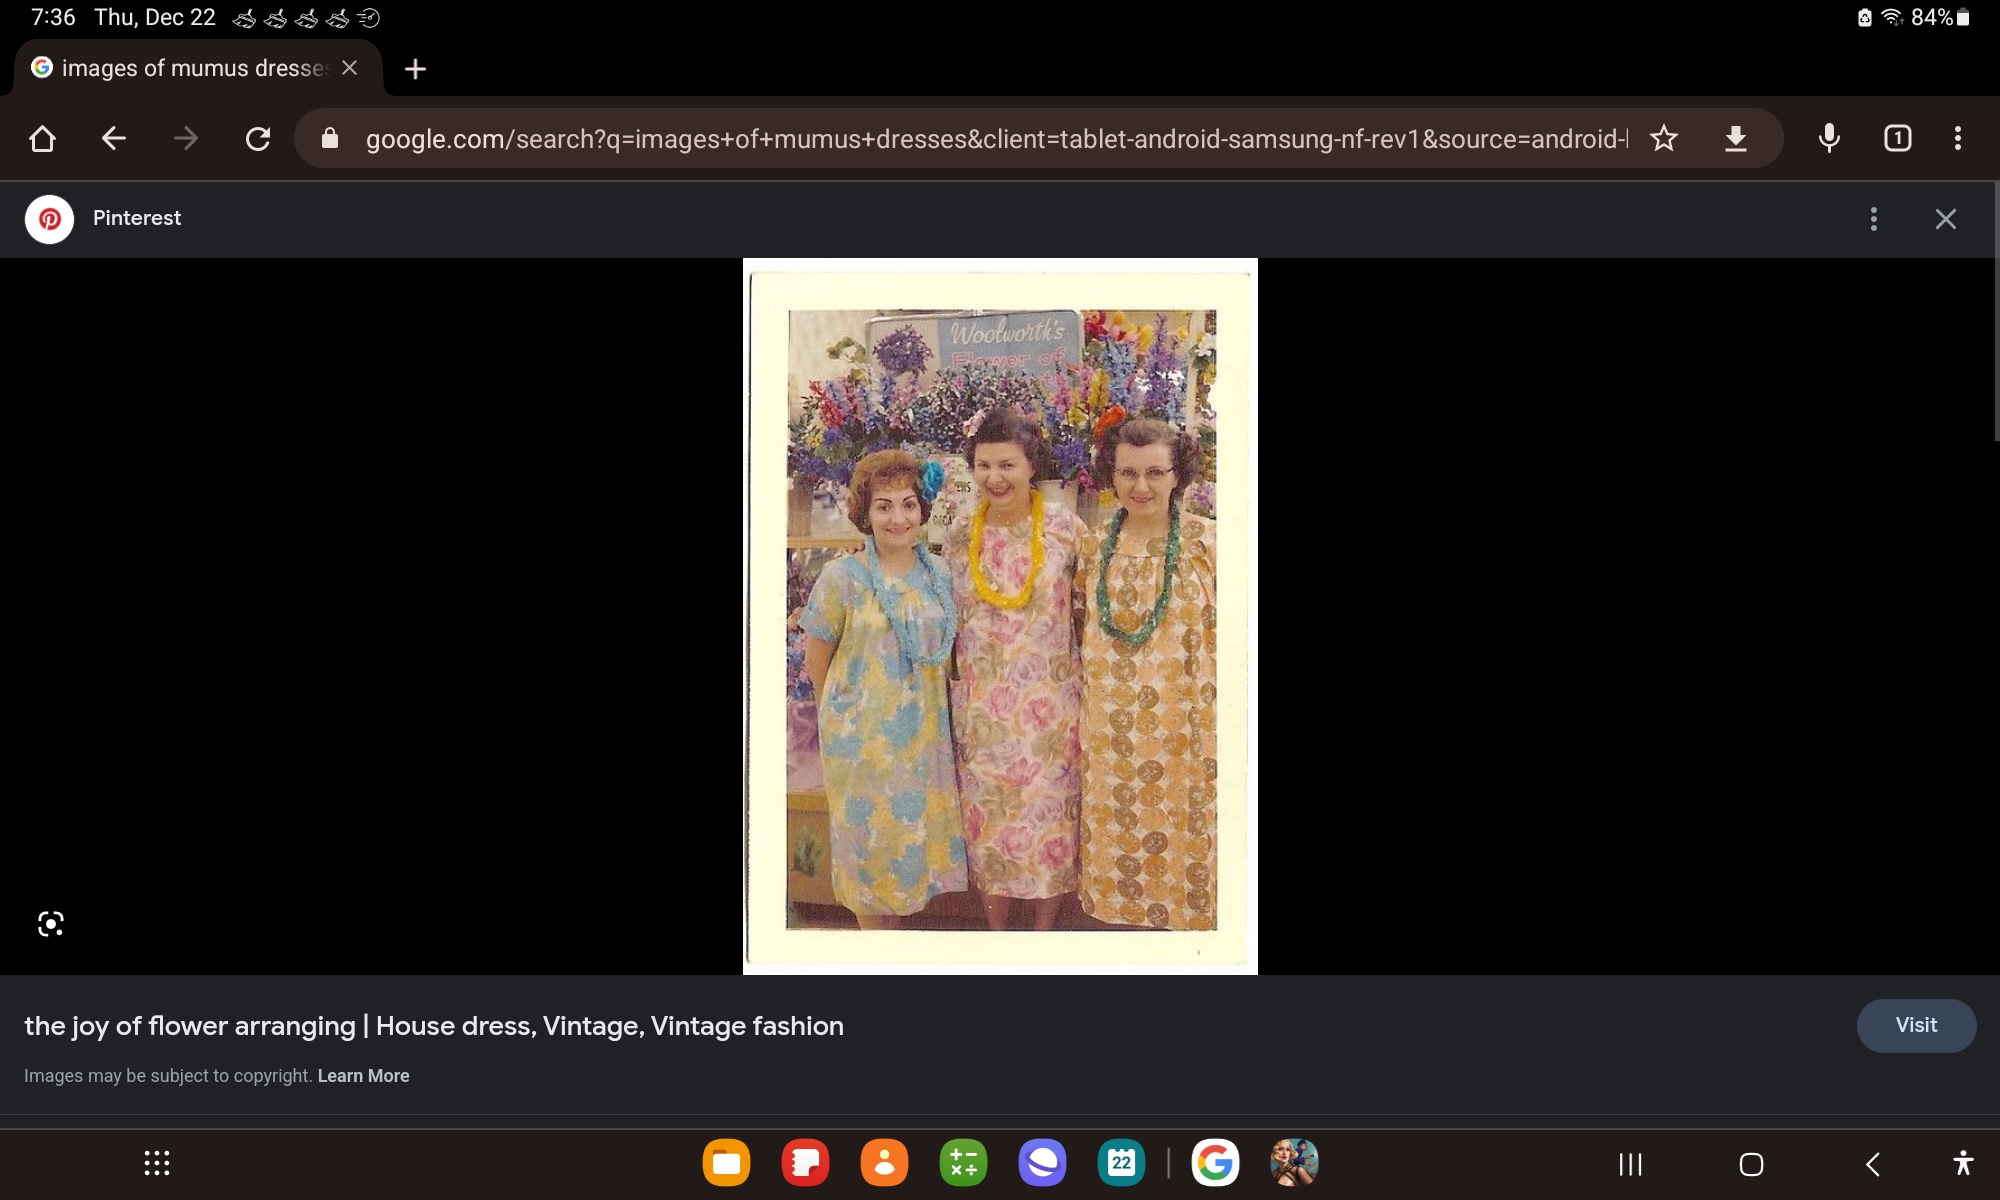
Task: Tap the download icon in the address bar
Action: 1736,138
